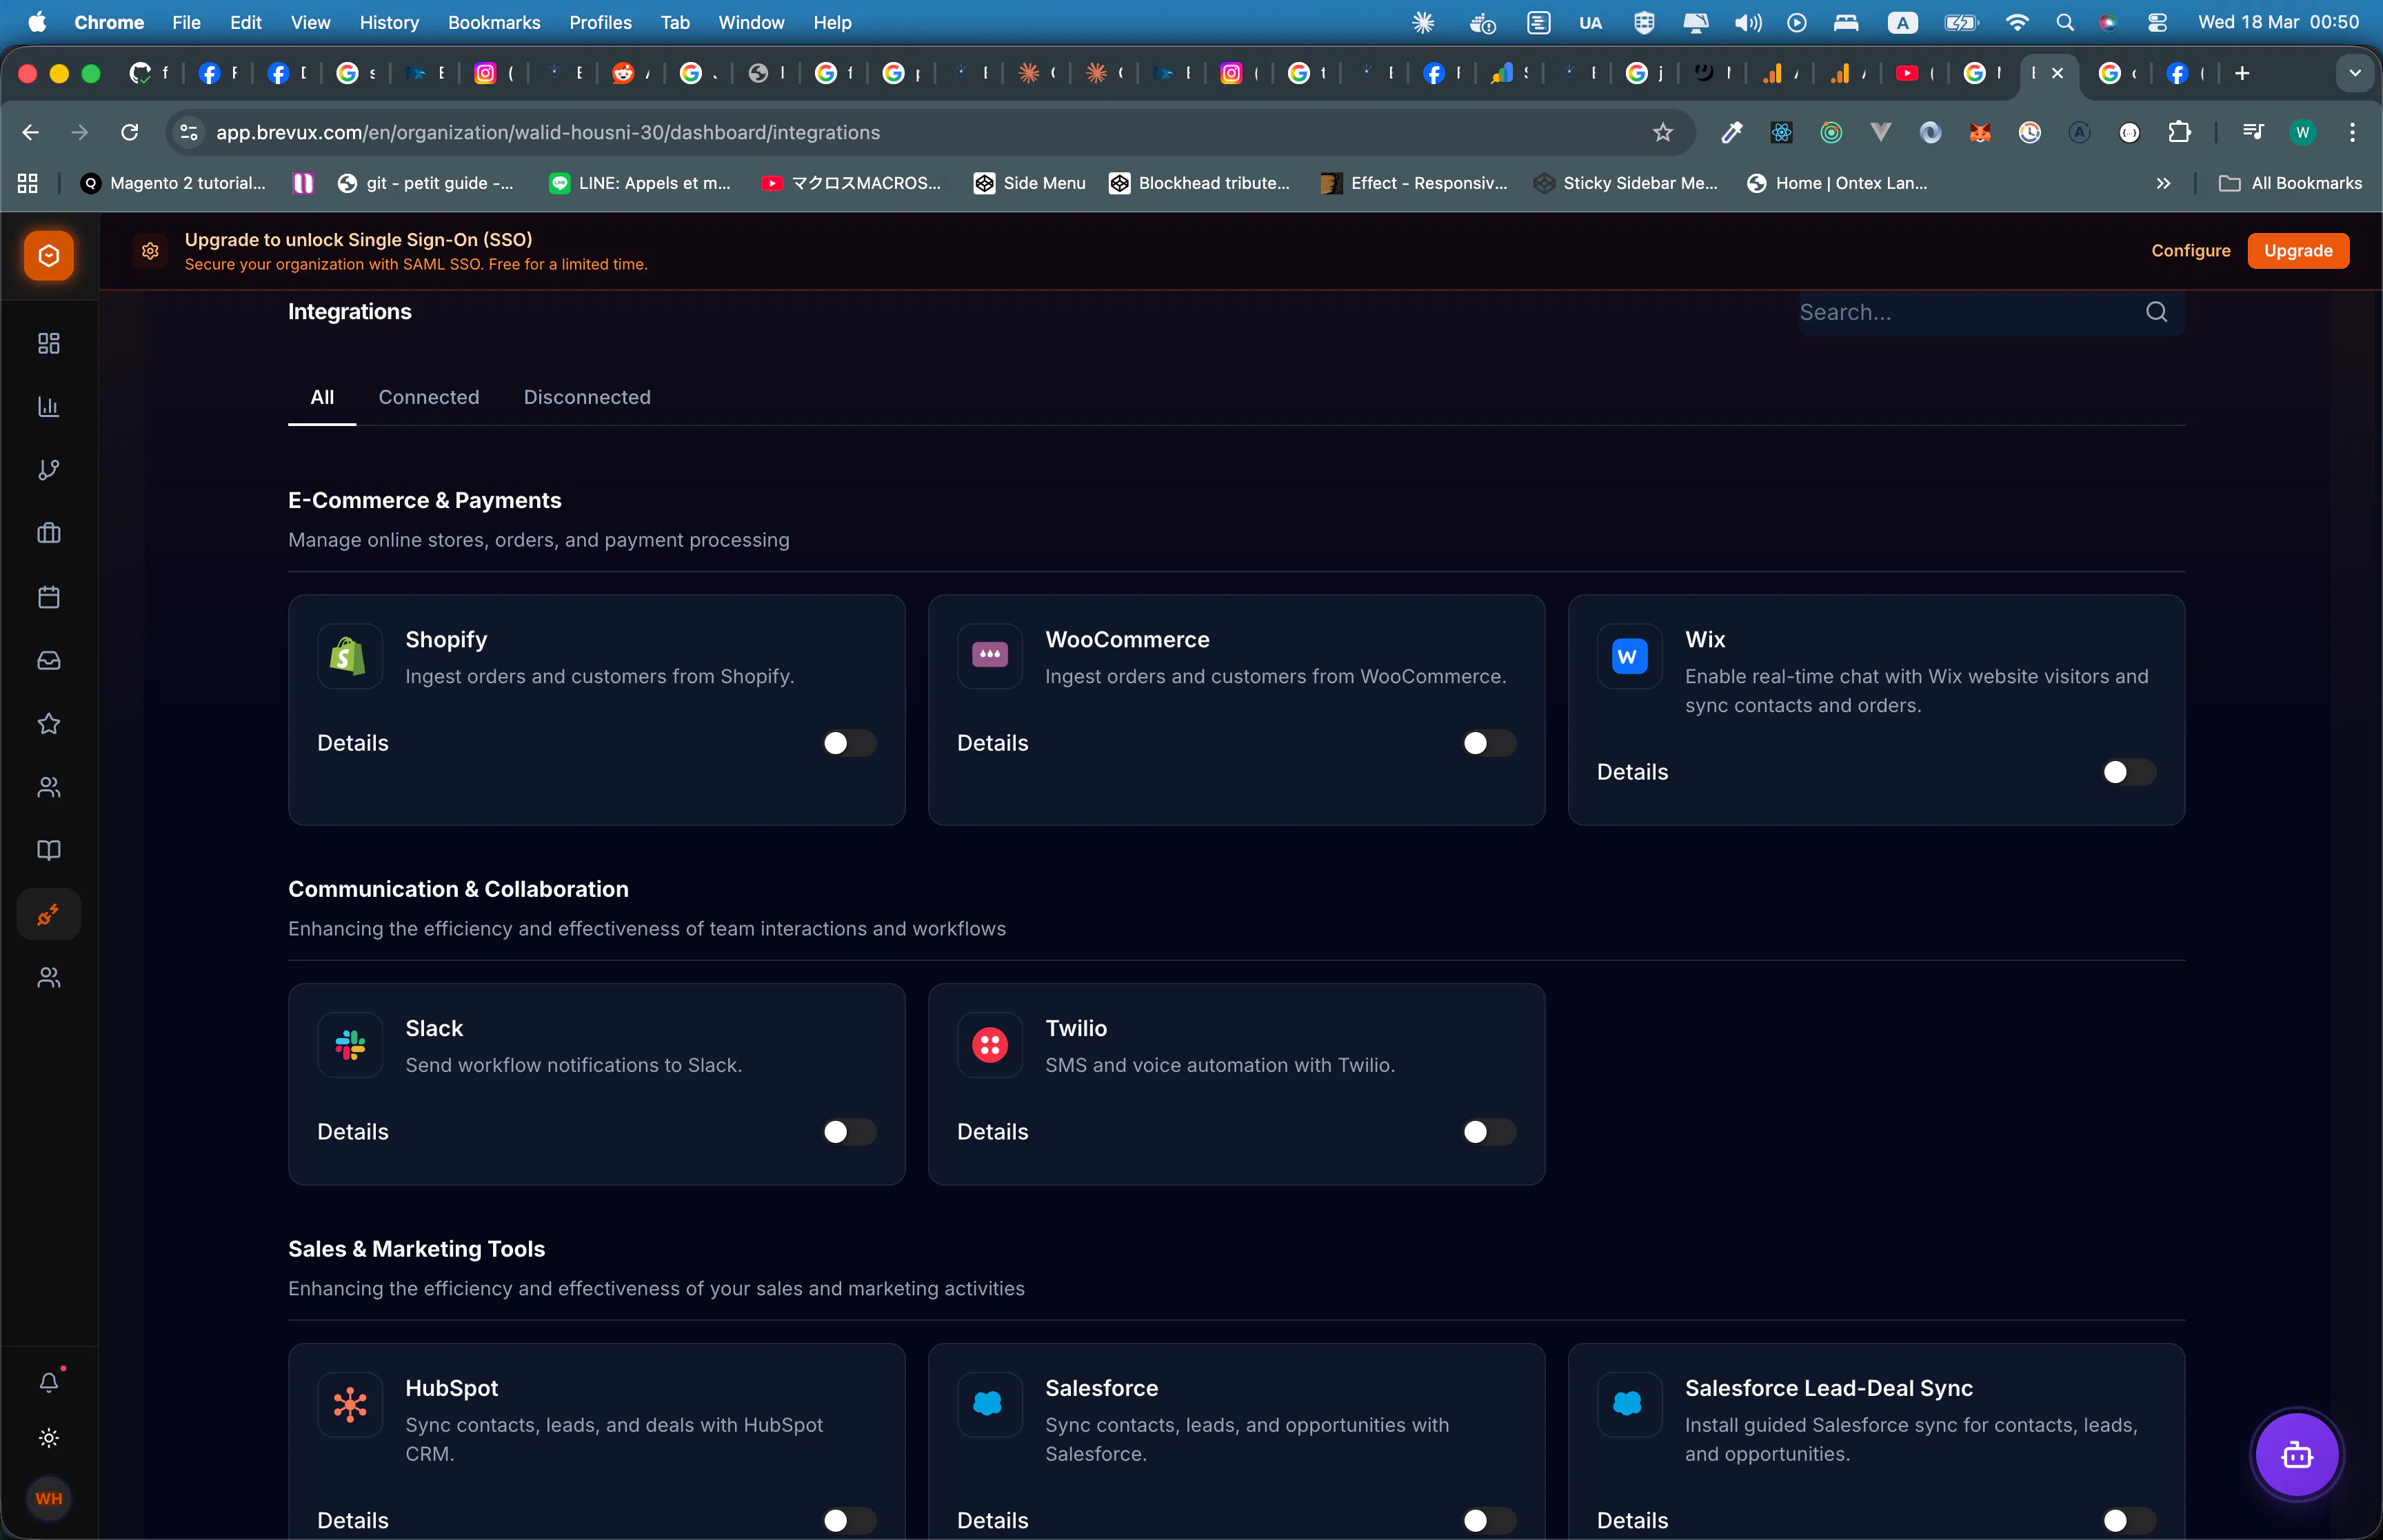The image size is (2383, 1540).
Task: Open the Chrome three-dot menu
Action: 2352,132
